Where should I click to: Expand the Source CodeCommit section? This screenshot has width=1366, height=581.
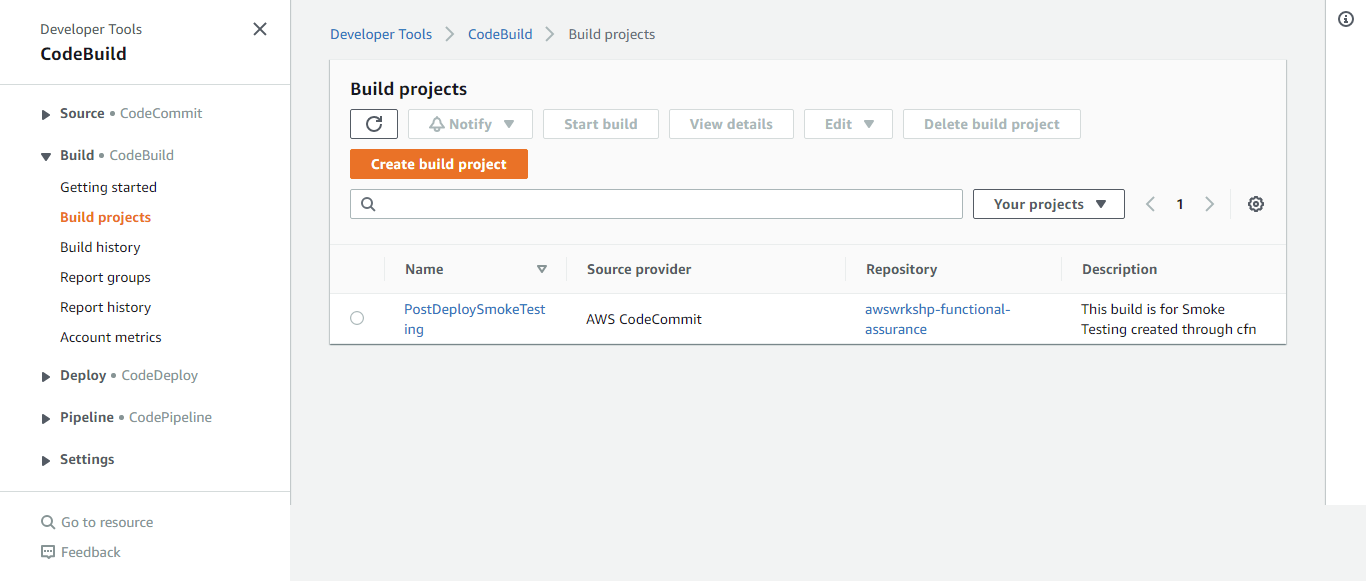coord(46,115)
